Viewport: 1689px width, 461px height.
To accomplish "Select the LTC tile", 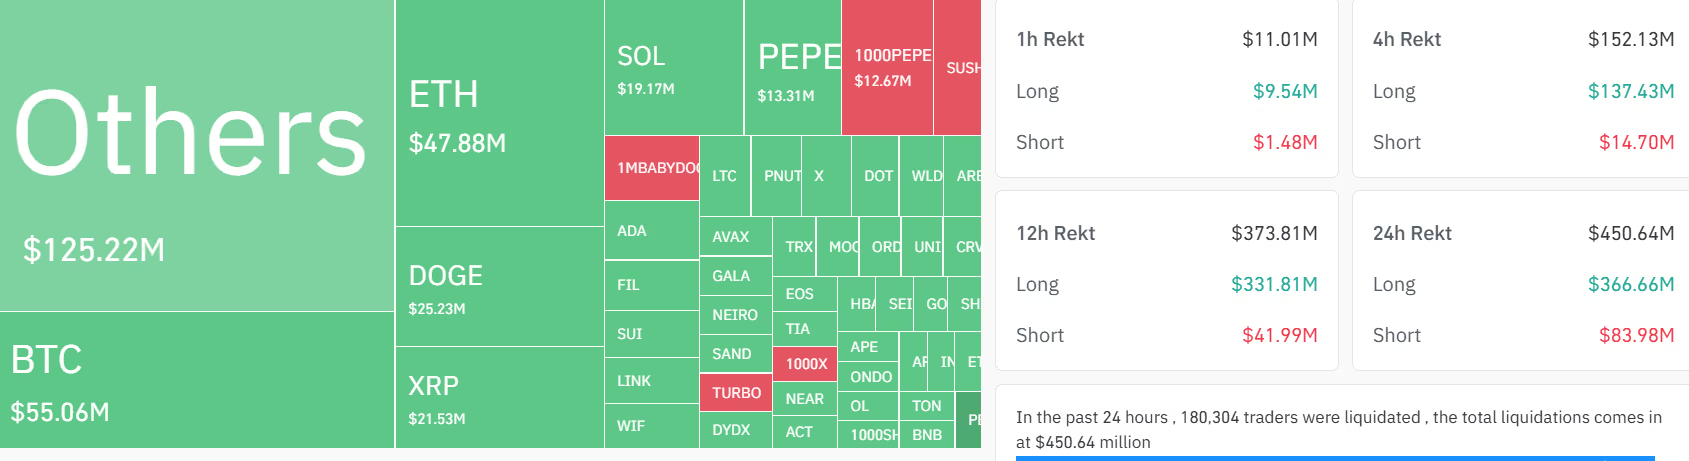I will click(x=724, y=176).
